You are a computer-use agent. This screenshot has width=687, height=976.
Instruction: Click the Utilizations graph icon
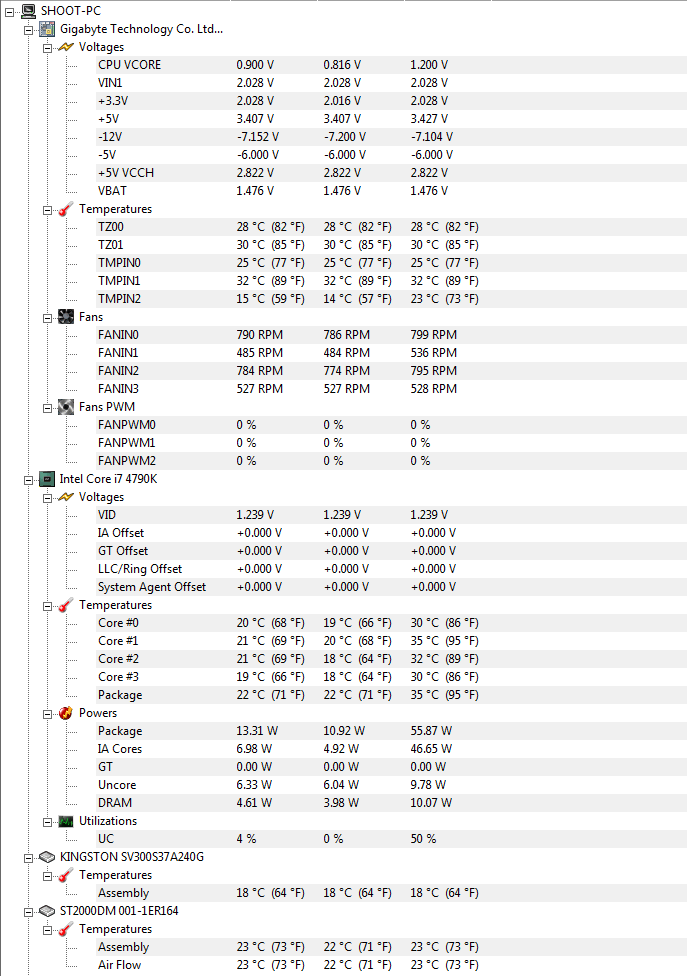coord(66,821)
